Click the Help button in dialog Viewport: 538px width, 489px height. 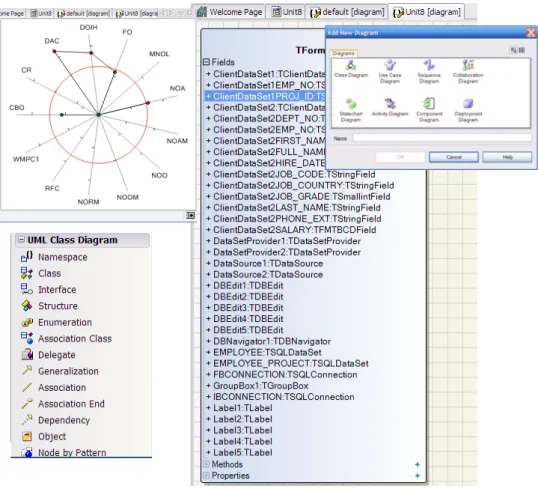coord(507,157)
